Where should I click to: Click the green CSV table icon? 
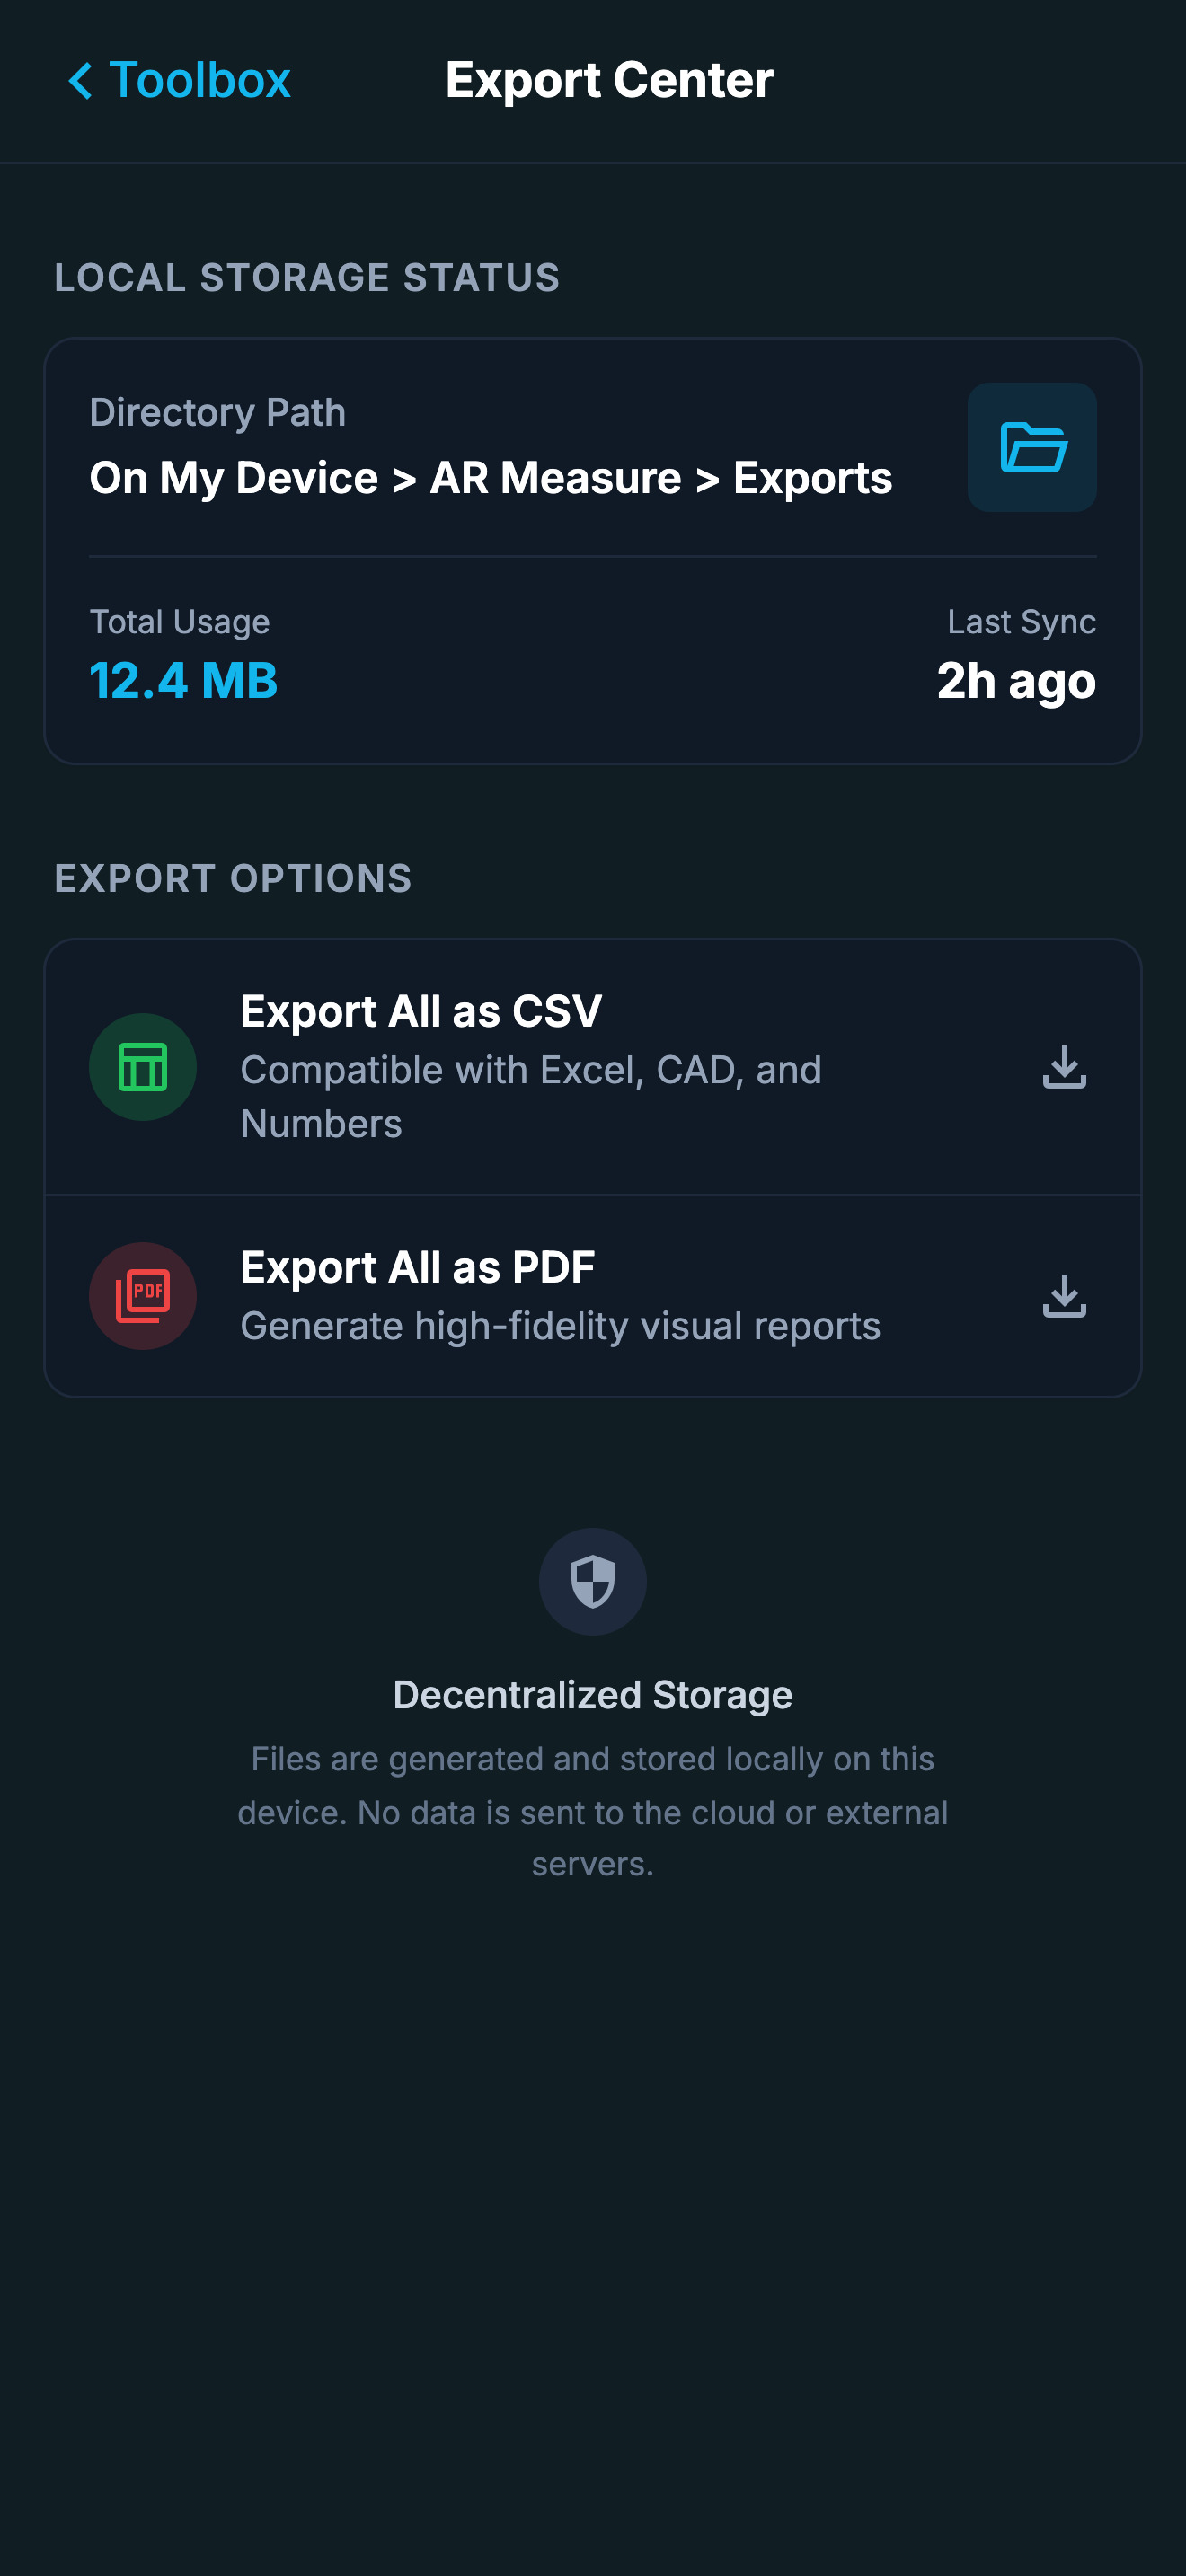pyautogui.click(x=143, y=1067)
